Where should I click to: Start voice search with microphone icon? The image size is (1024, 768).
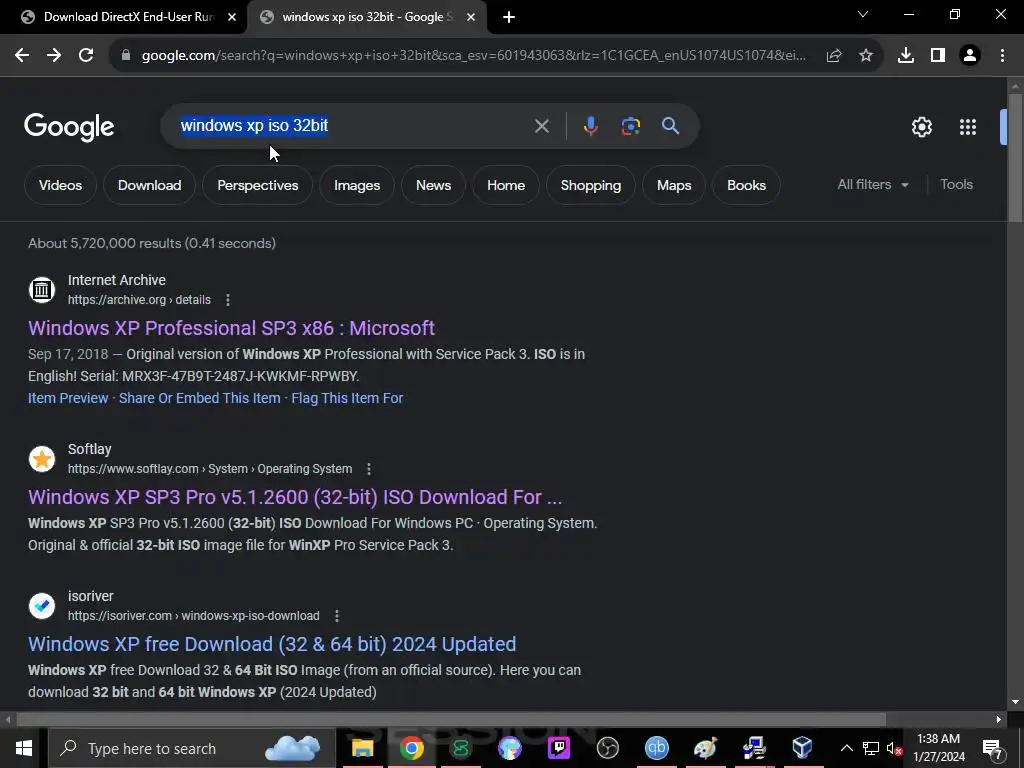coord(590,126)
